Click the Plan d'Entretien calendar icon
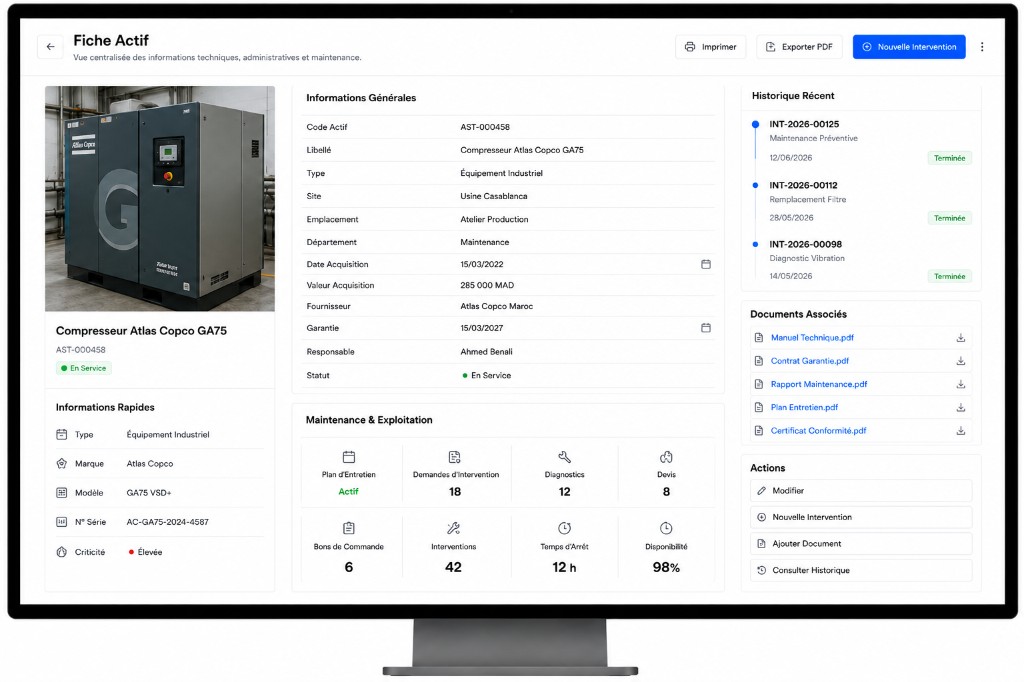The width and height of the screenshot is (1024, 682). [349, 457]
